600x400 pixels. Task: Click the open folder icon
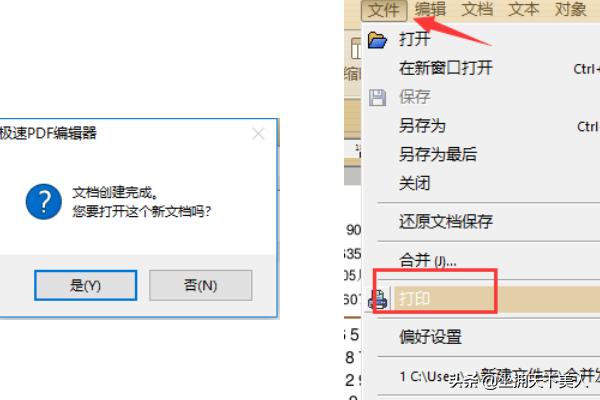pos(377,40)
